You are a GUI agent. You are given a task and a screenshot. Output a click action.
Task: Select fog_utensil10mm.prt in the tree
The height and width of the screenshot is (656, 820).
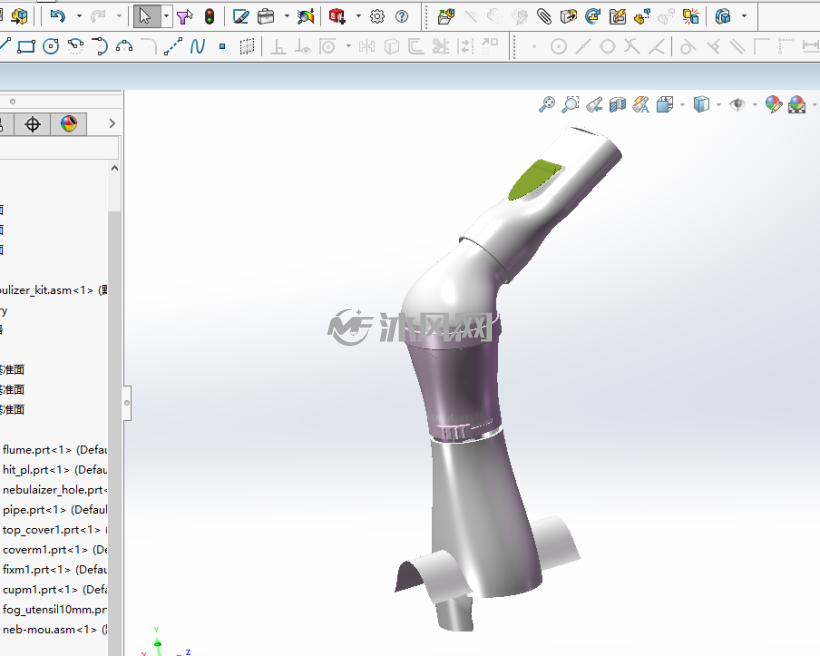(x=54, y=609)
